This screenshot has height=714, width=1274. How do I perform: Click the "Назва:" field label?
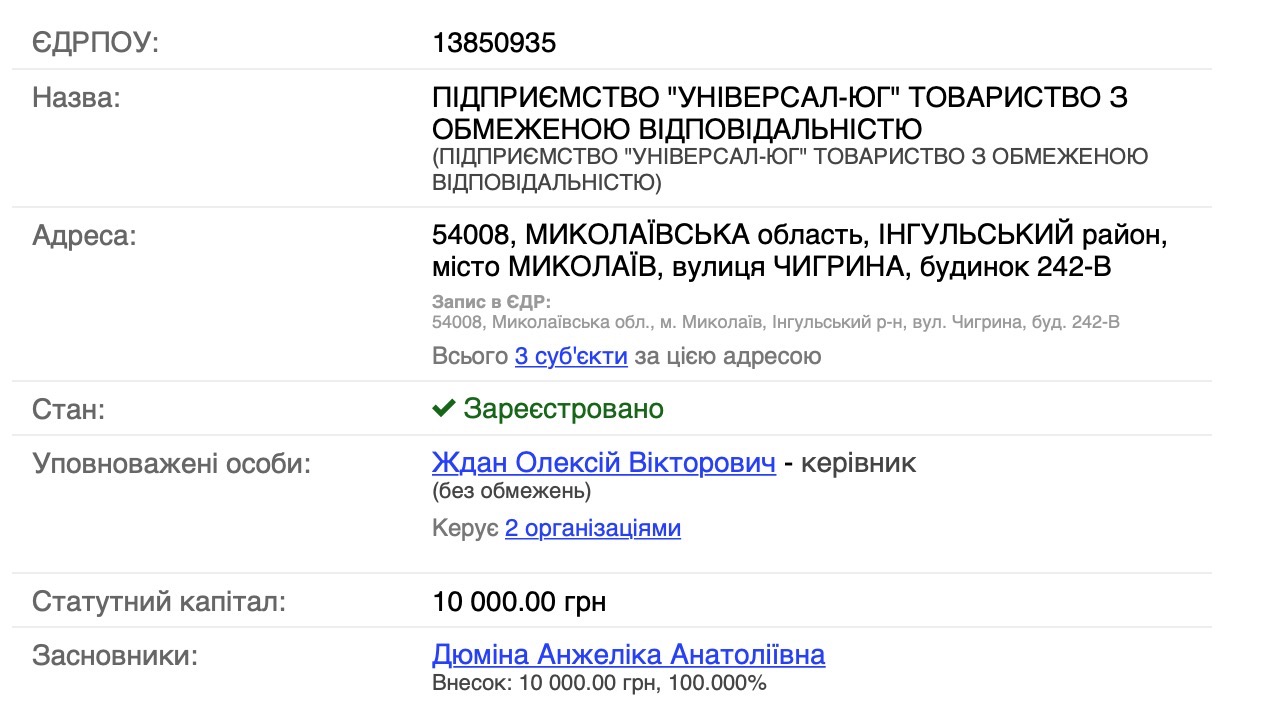(x=76, y=98)
